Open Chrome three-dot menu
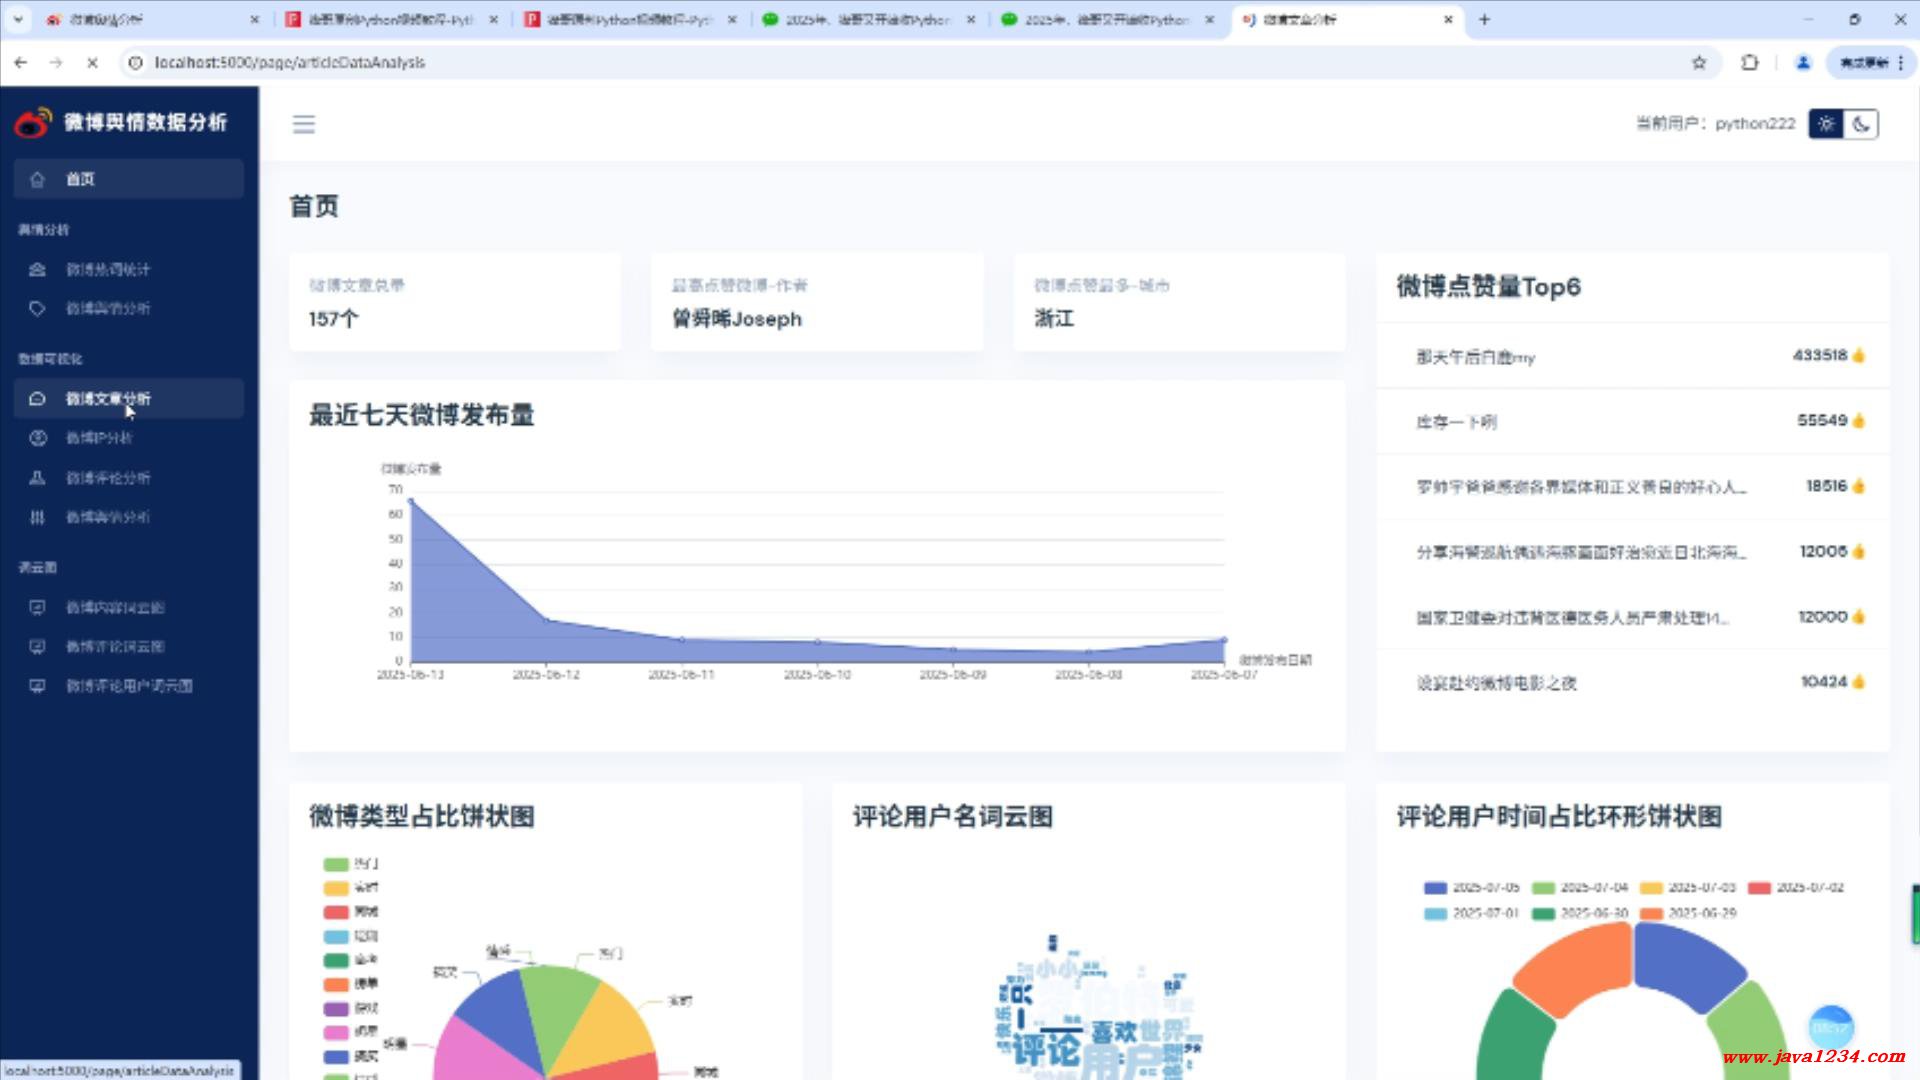 [x=1901, y=62]
